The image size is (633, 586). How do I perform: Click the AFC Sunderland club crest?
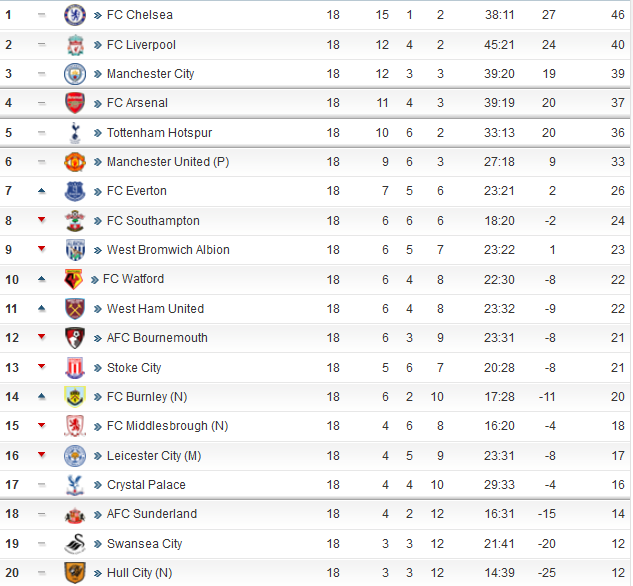coord(75,514)
